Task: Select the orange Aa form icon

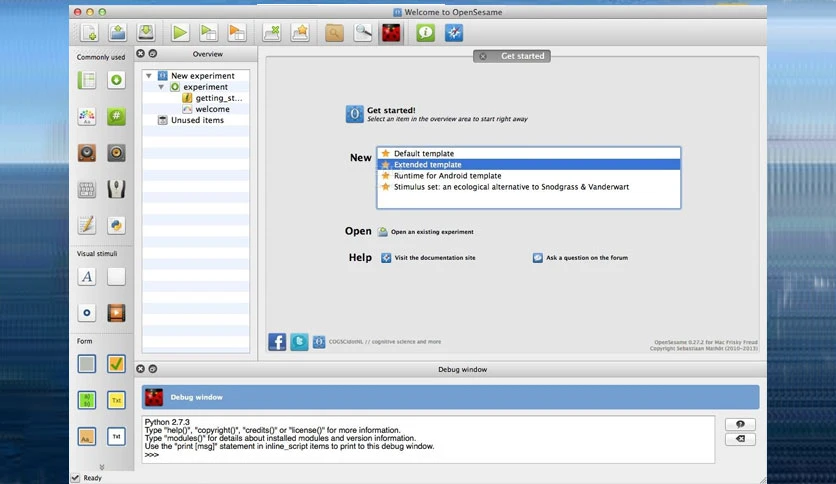Action: coord(87,437)
